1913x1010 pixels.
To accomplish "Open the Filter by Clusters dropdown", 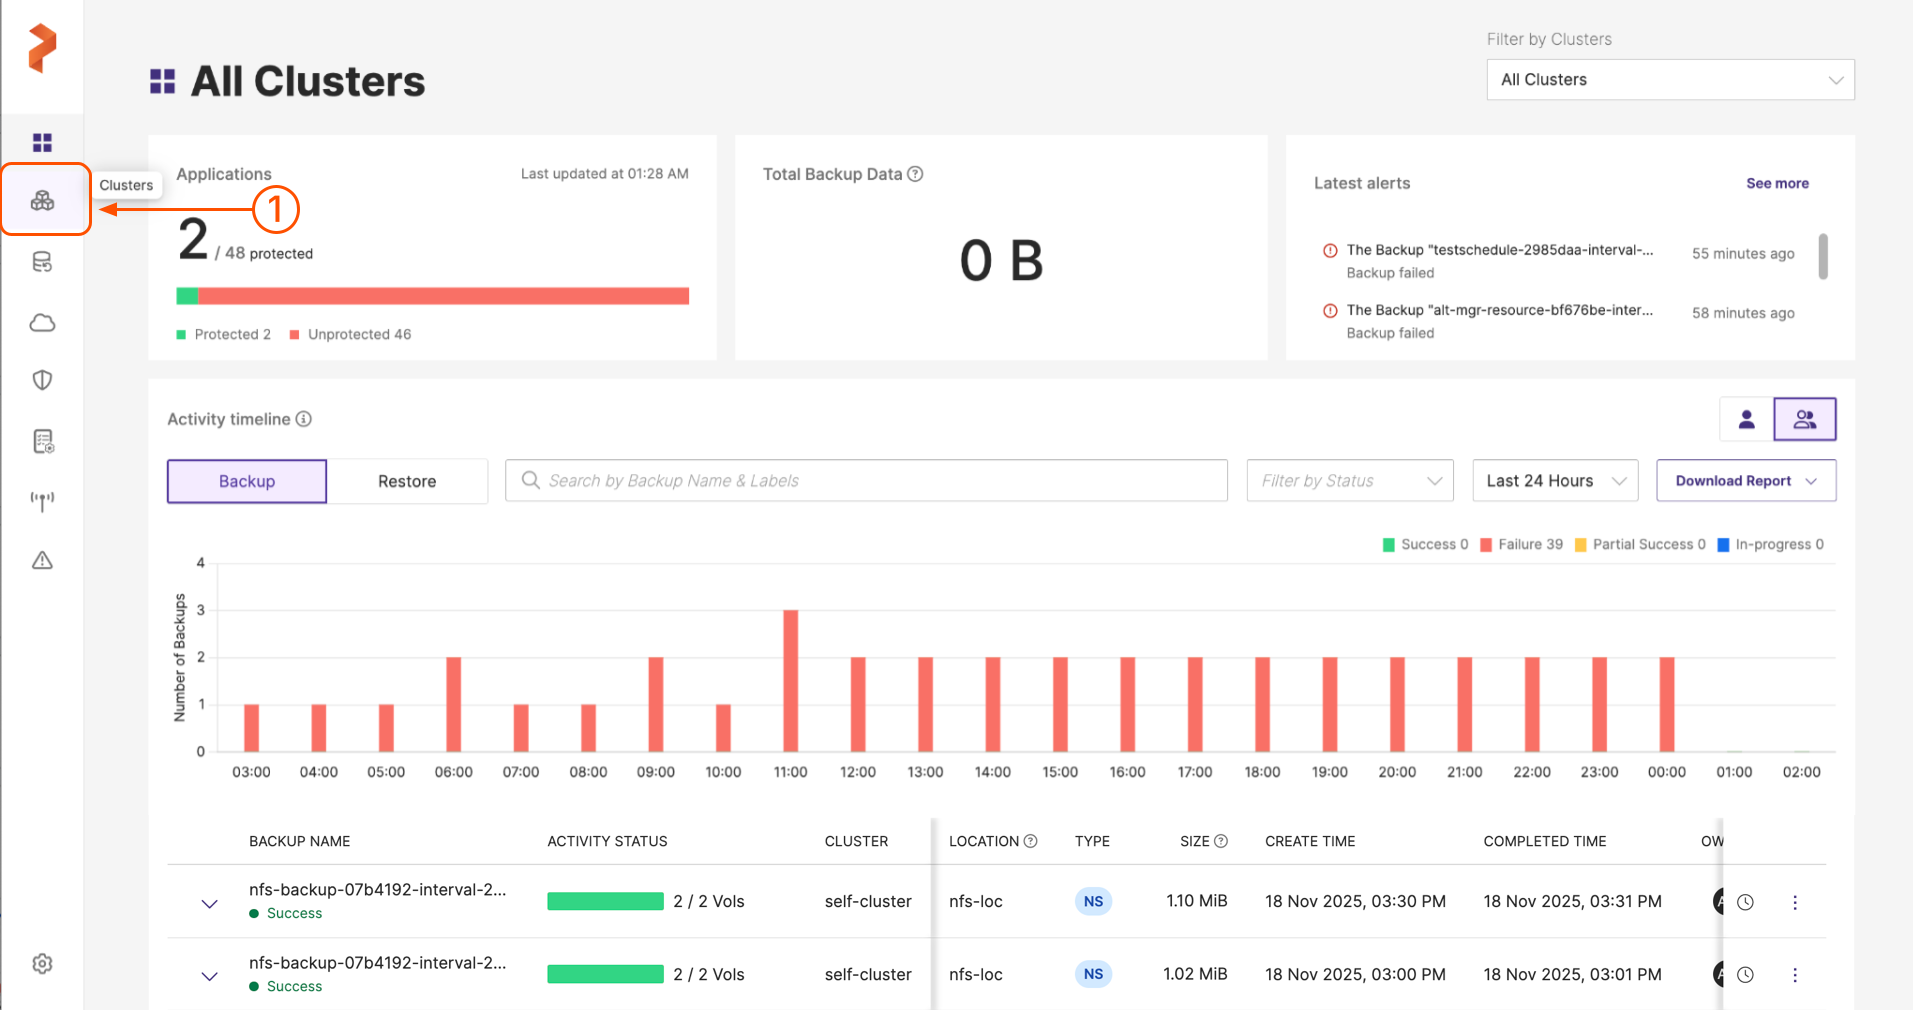I will (x=1669, y=80).
